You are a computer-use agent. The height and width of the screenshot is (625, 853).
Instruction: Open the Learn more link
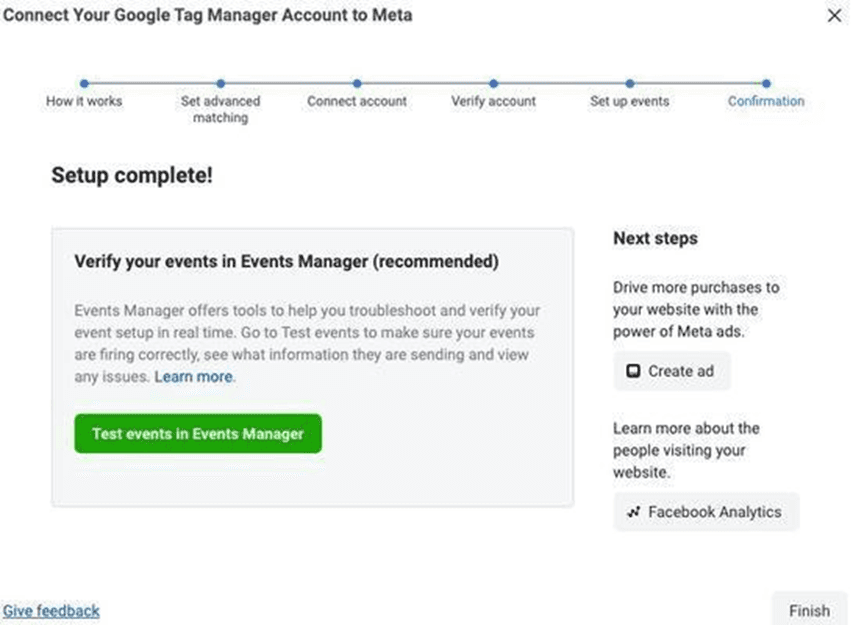(x=193, y=376)
